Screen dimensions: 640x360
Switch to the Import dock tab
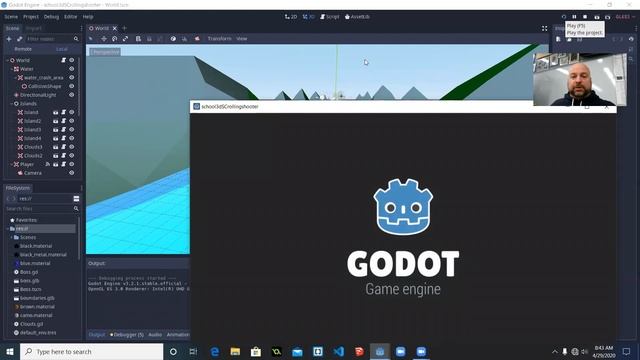click(x=33, y=28)
